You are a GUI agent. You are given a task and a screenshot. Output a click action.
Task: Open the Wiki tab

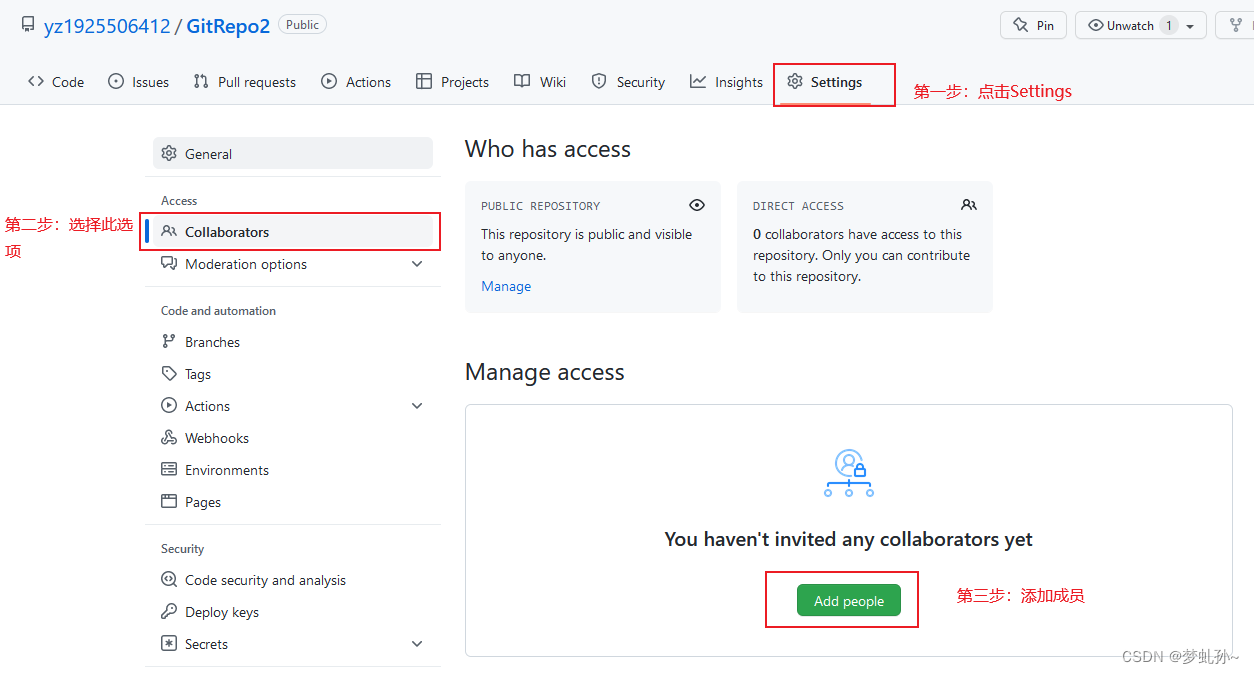click(540, 82)
